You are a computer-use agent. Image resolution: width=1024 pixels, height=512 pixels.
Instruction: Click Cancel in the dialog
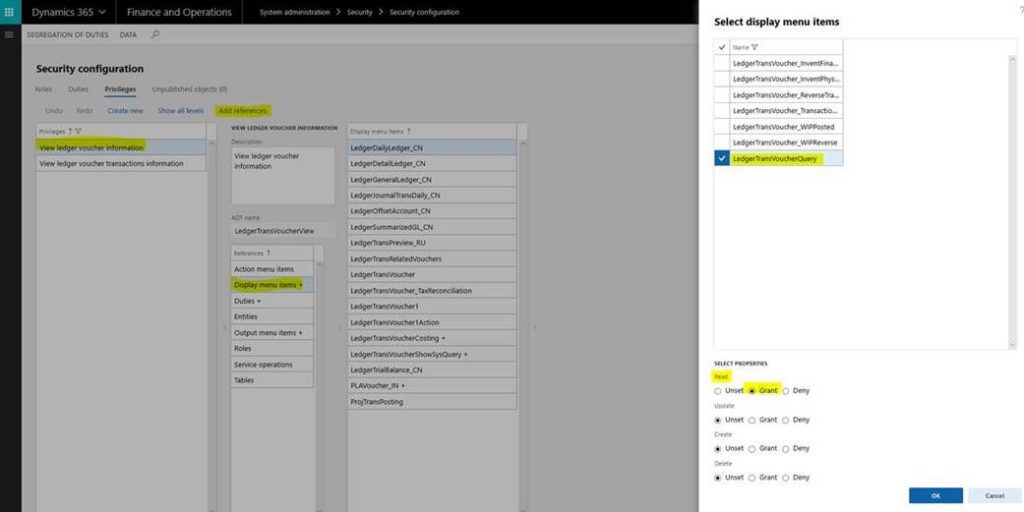pos(994,496)
